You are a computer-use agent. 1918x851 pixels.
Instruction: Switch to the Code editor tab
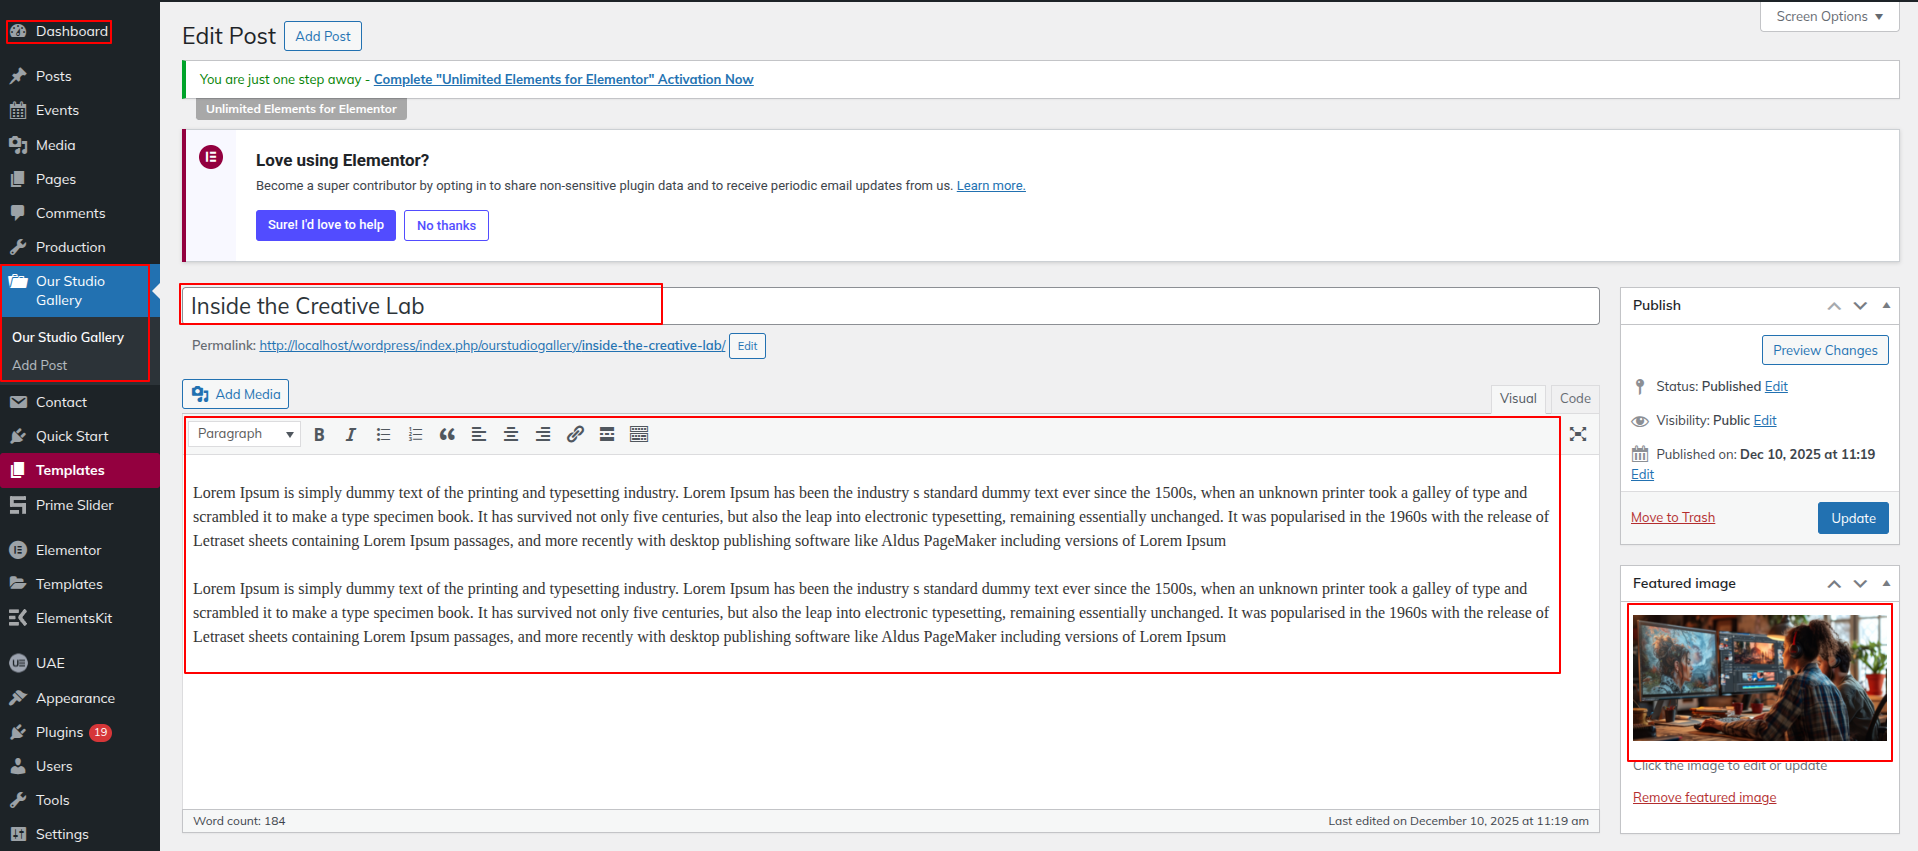tap(1575, 398)
